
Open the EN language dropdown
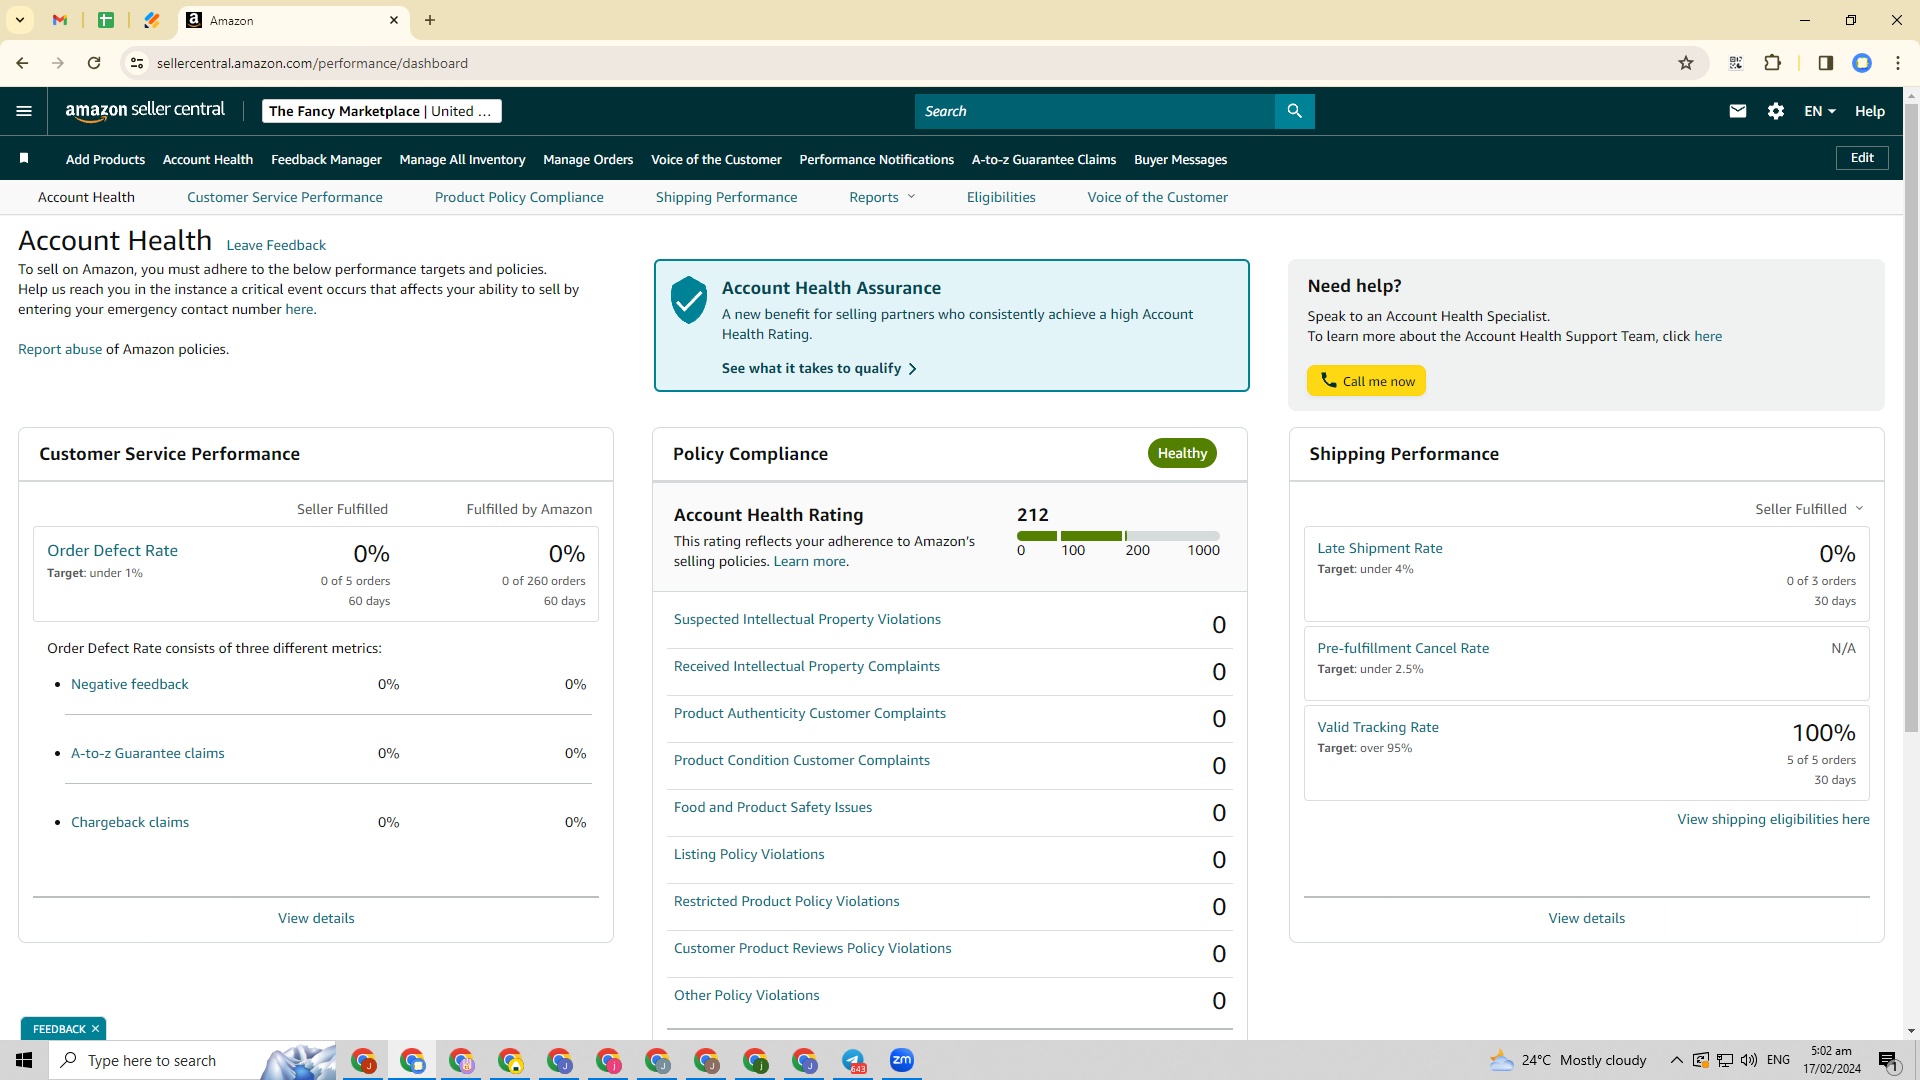pos(1820,111)
